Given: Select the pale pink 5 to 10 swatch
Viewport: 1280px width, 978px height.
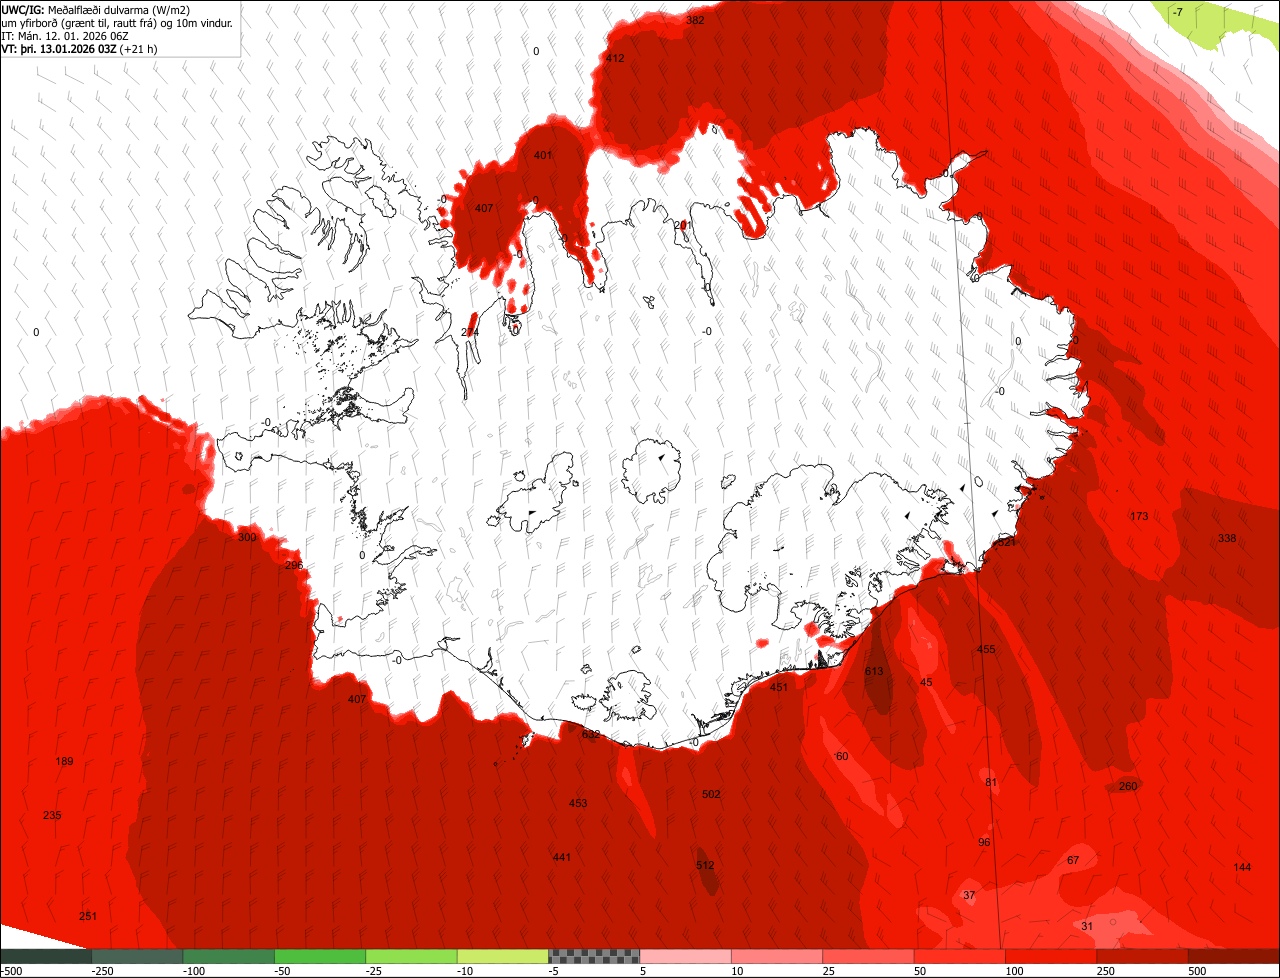Looking at the screenshot, I should click(685, 956).
